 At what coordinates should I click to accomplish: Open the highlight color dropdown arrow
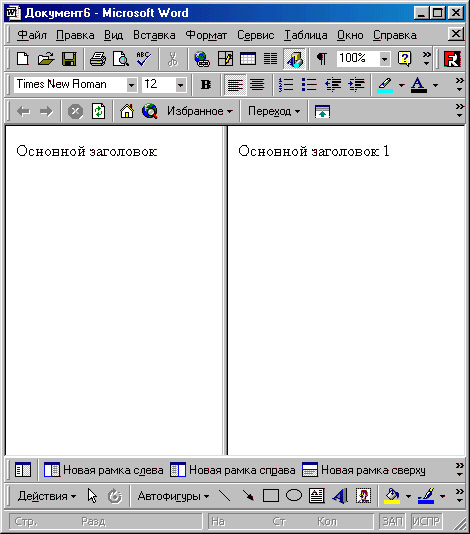pos(402,85)
